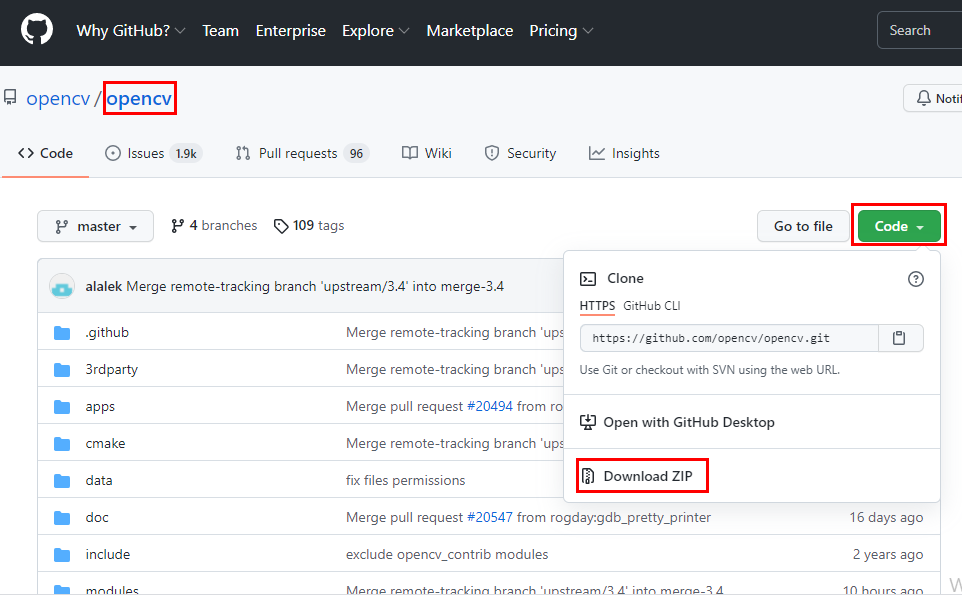Click the terminal icon beside Clone

tap(588, 279)
